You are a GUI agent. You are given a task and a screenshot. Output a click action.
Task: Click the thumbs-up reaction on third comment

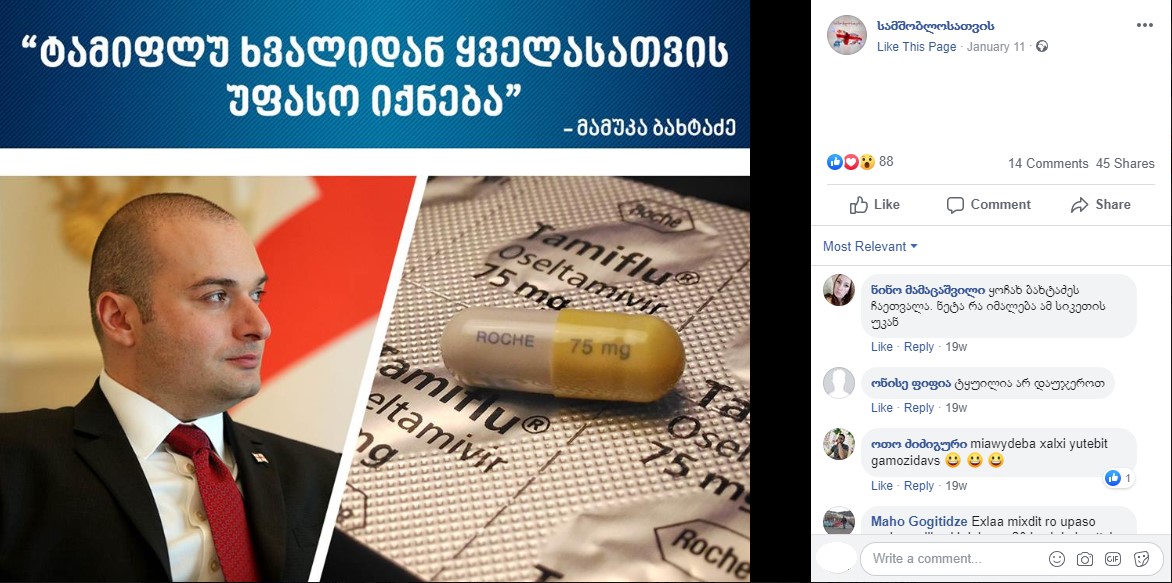1113,478
